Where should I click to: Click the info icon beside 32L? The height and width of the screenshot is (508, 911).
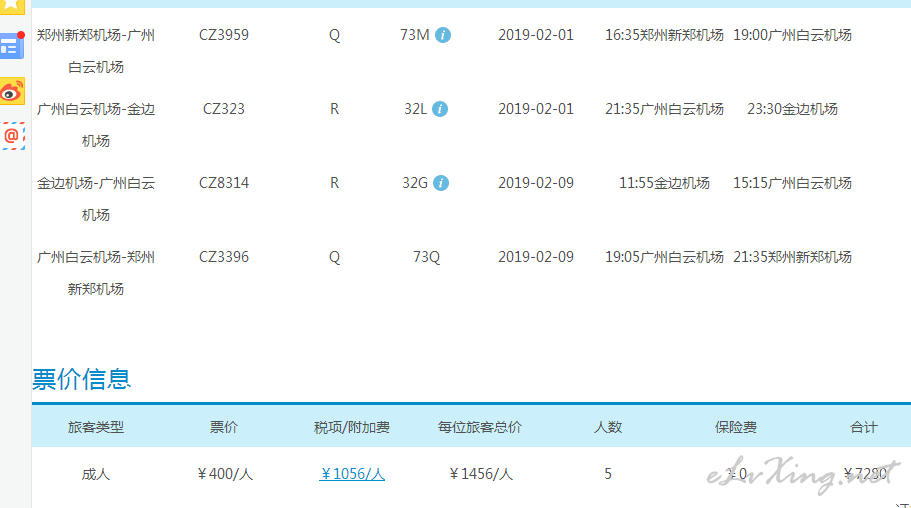coord(440,109)
